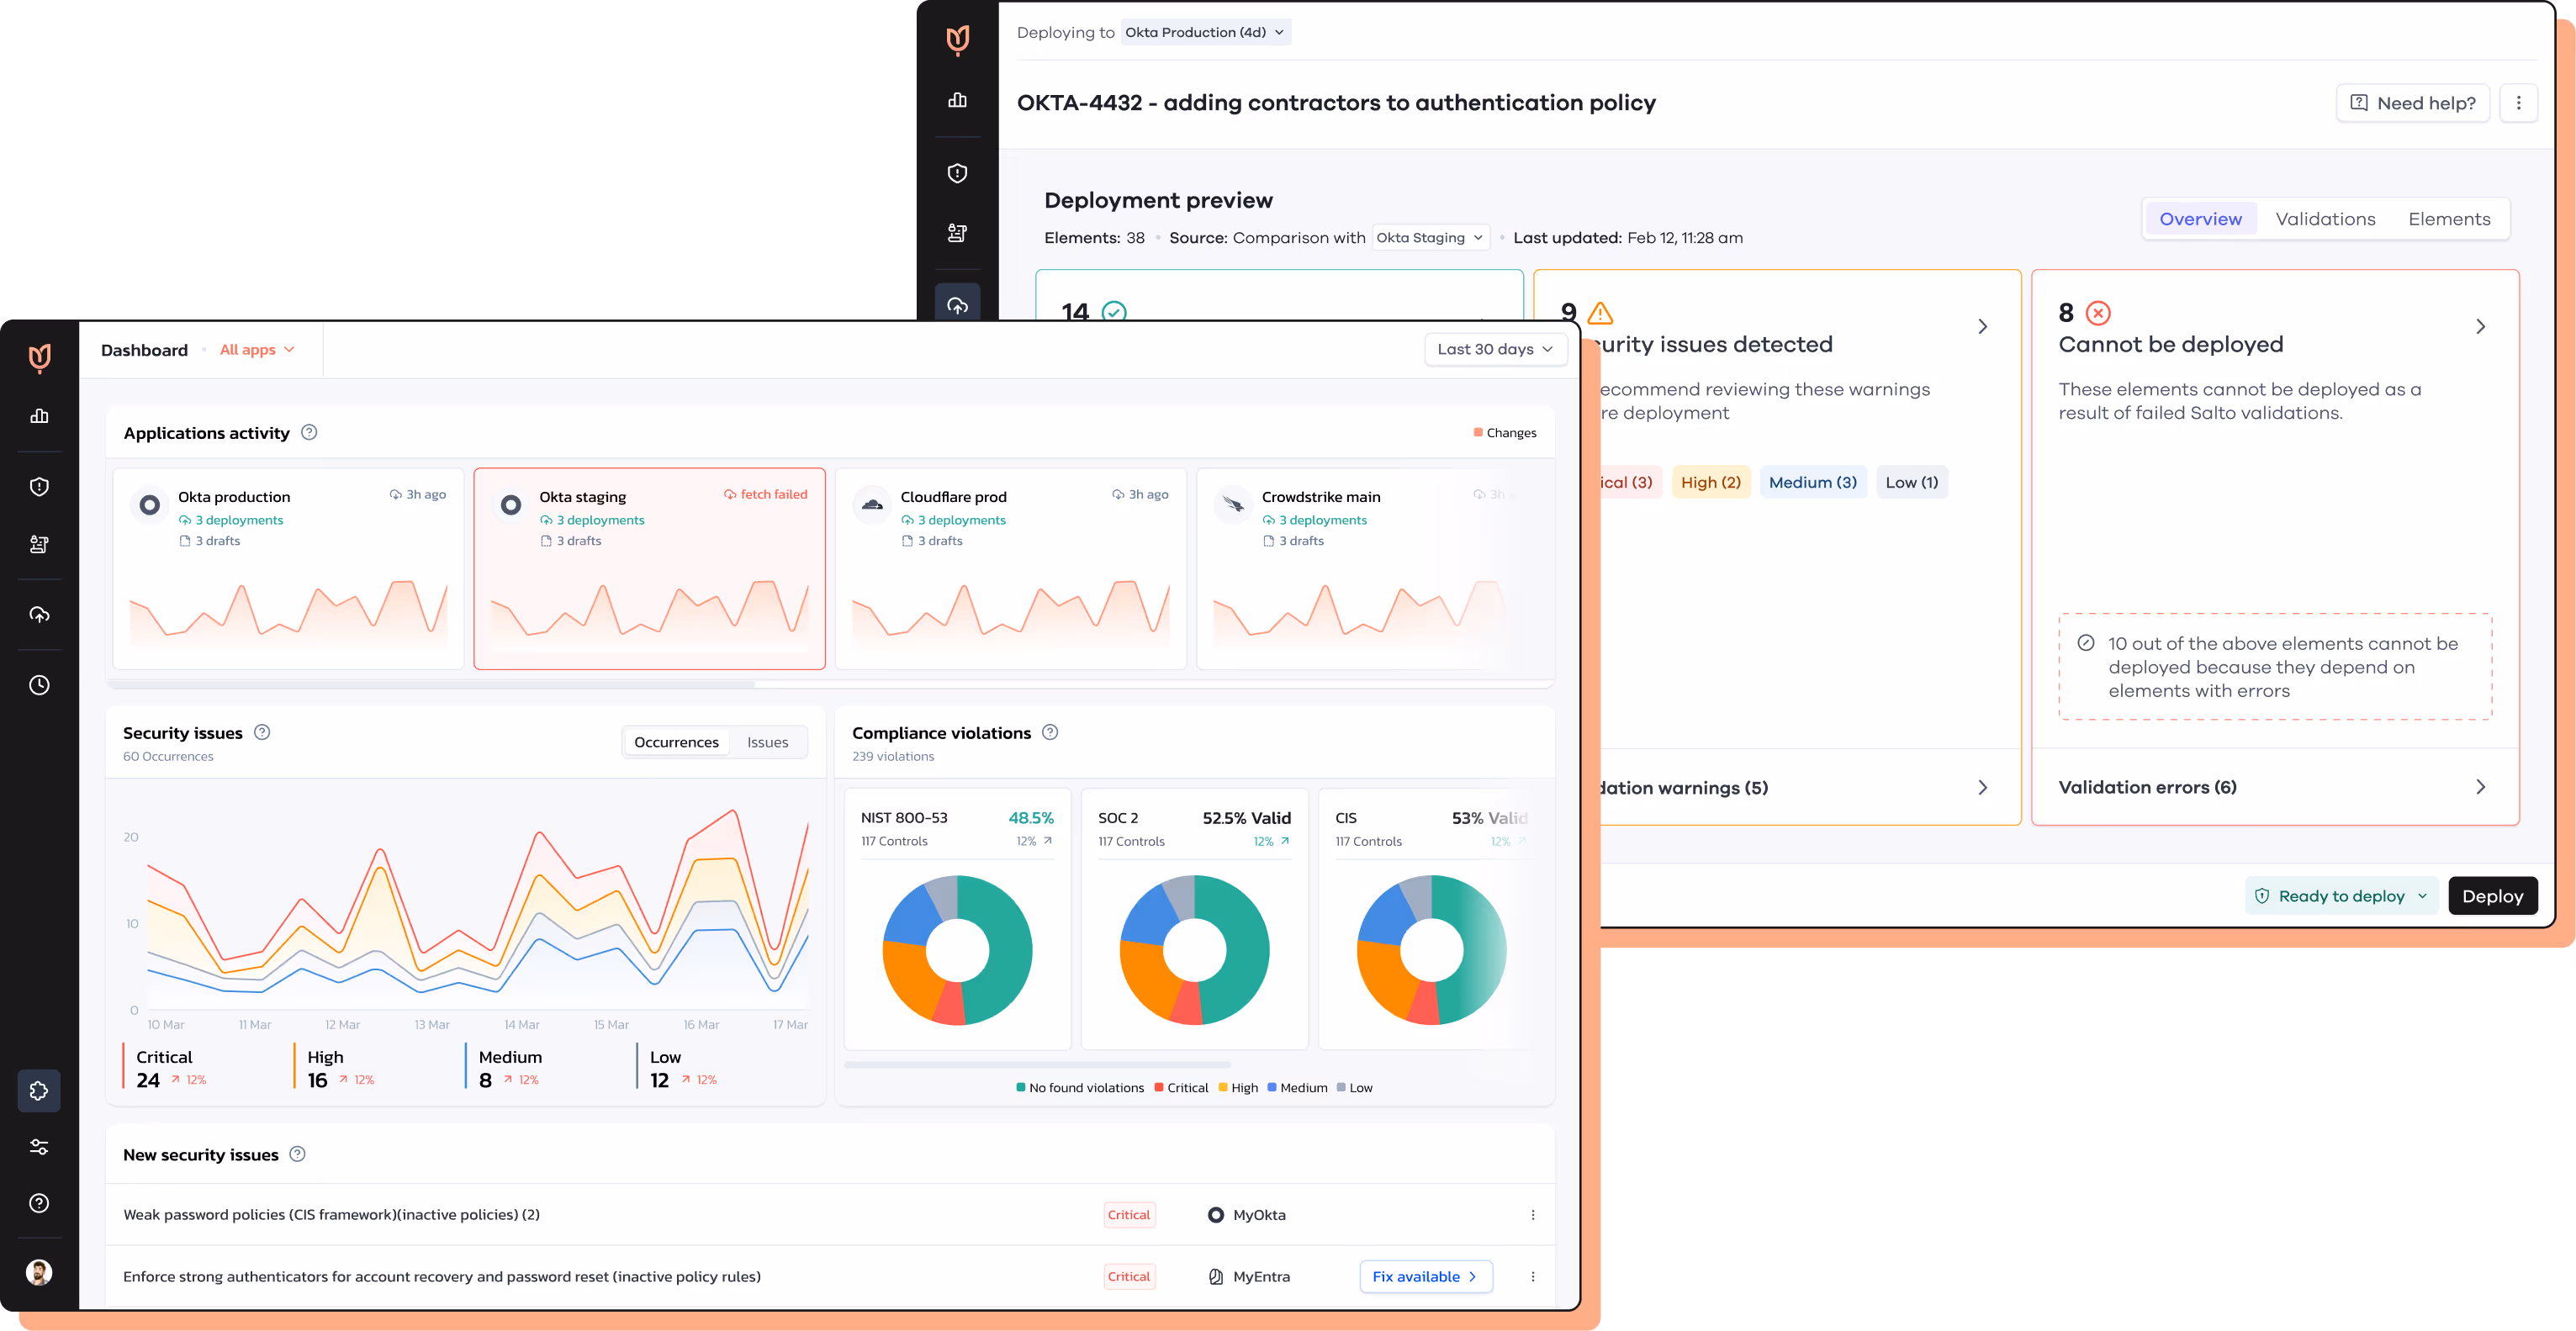Open the three-dot menu beside Need help
The image size is (2576, 1331).
point(2518,103)
